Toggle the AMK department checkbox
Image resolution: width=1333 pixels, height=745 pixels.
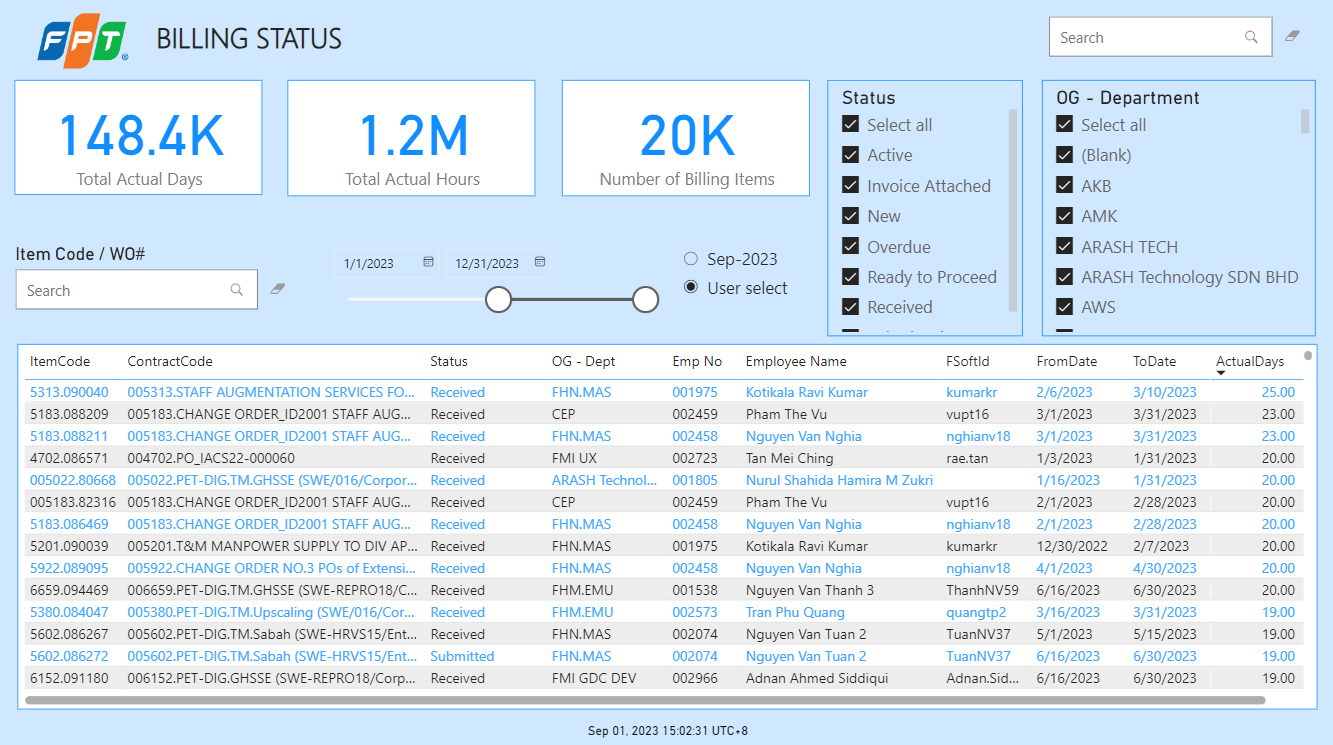click(x=1065, y=216)
